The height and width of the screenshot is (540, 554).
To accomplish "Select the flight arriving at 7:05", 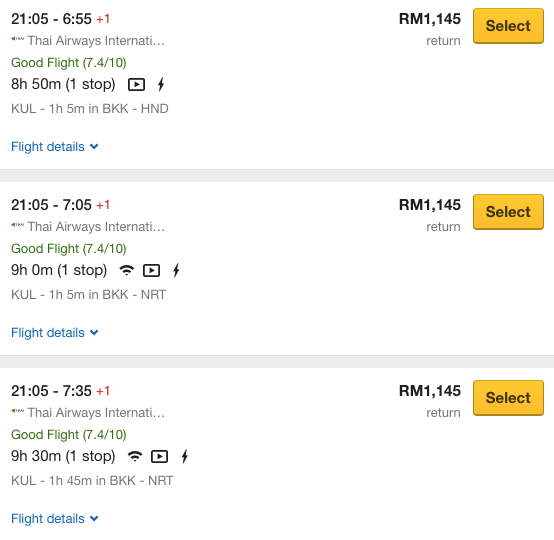I will [508, 212].
